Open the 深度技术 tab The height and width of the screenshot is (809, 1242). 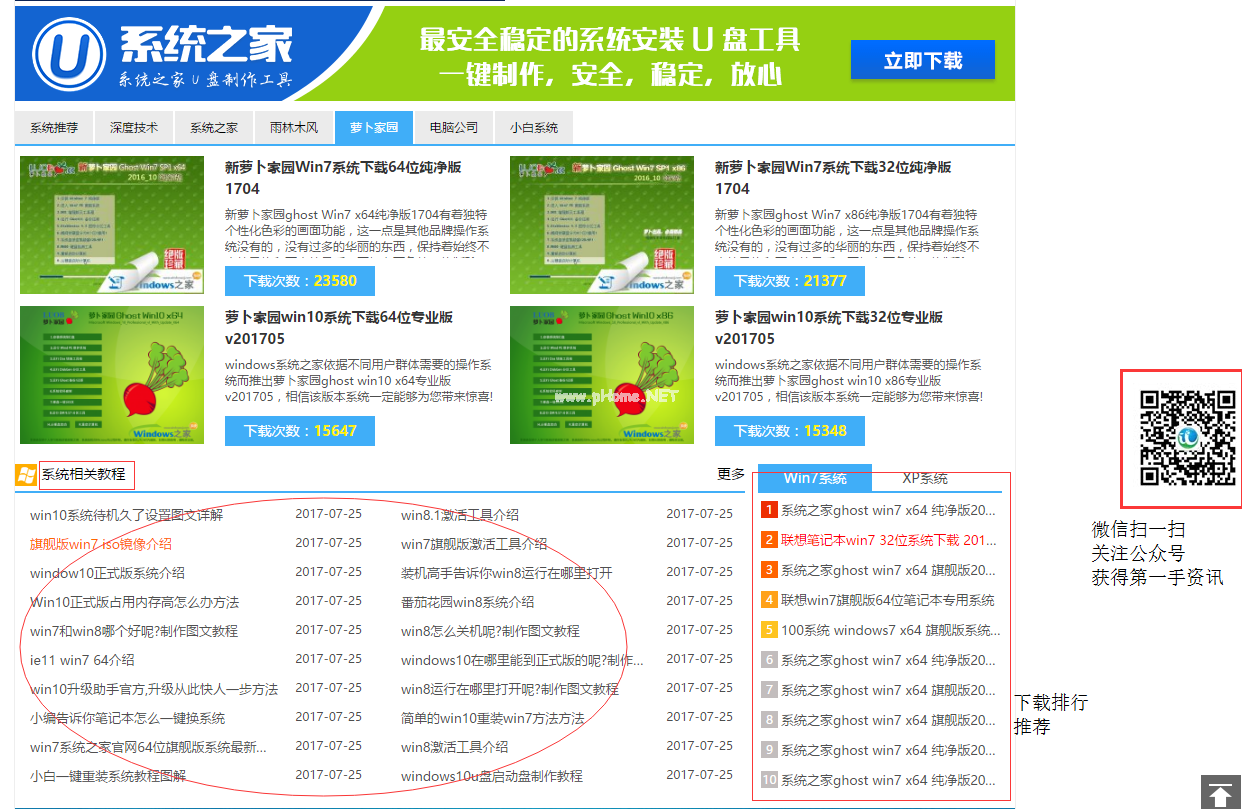[134, 127]
